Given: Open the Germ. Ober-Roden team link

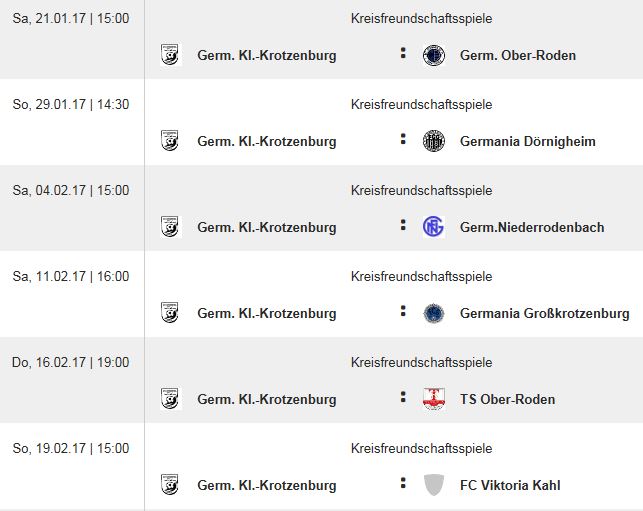Looking at the screenshot, I should point(518,55).
